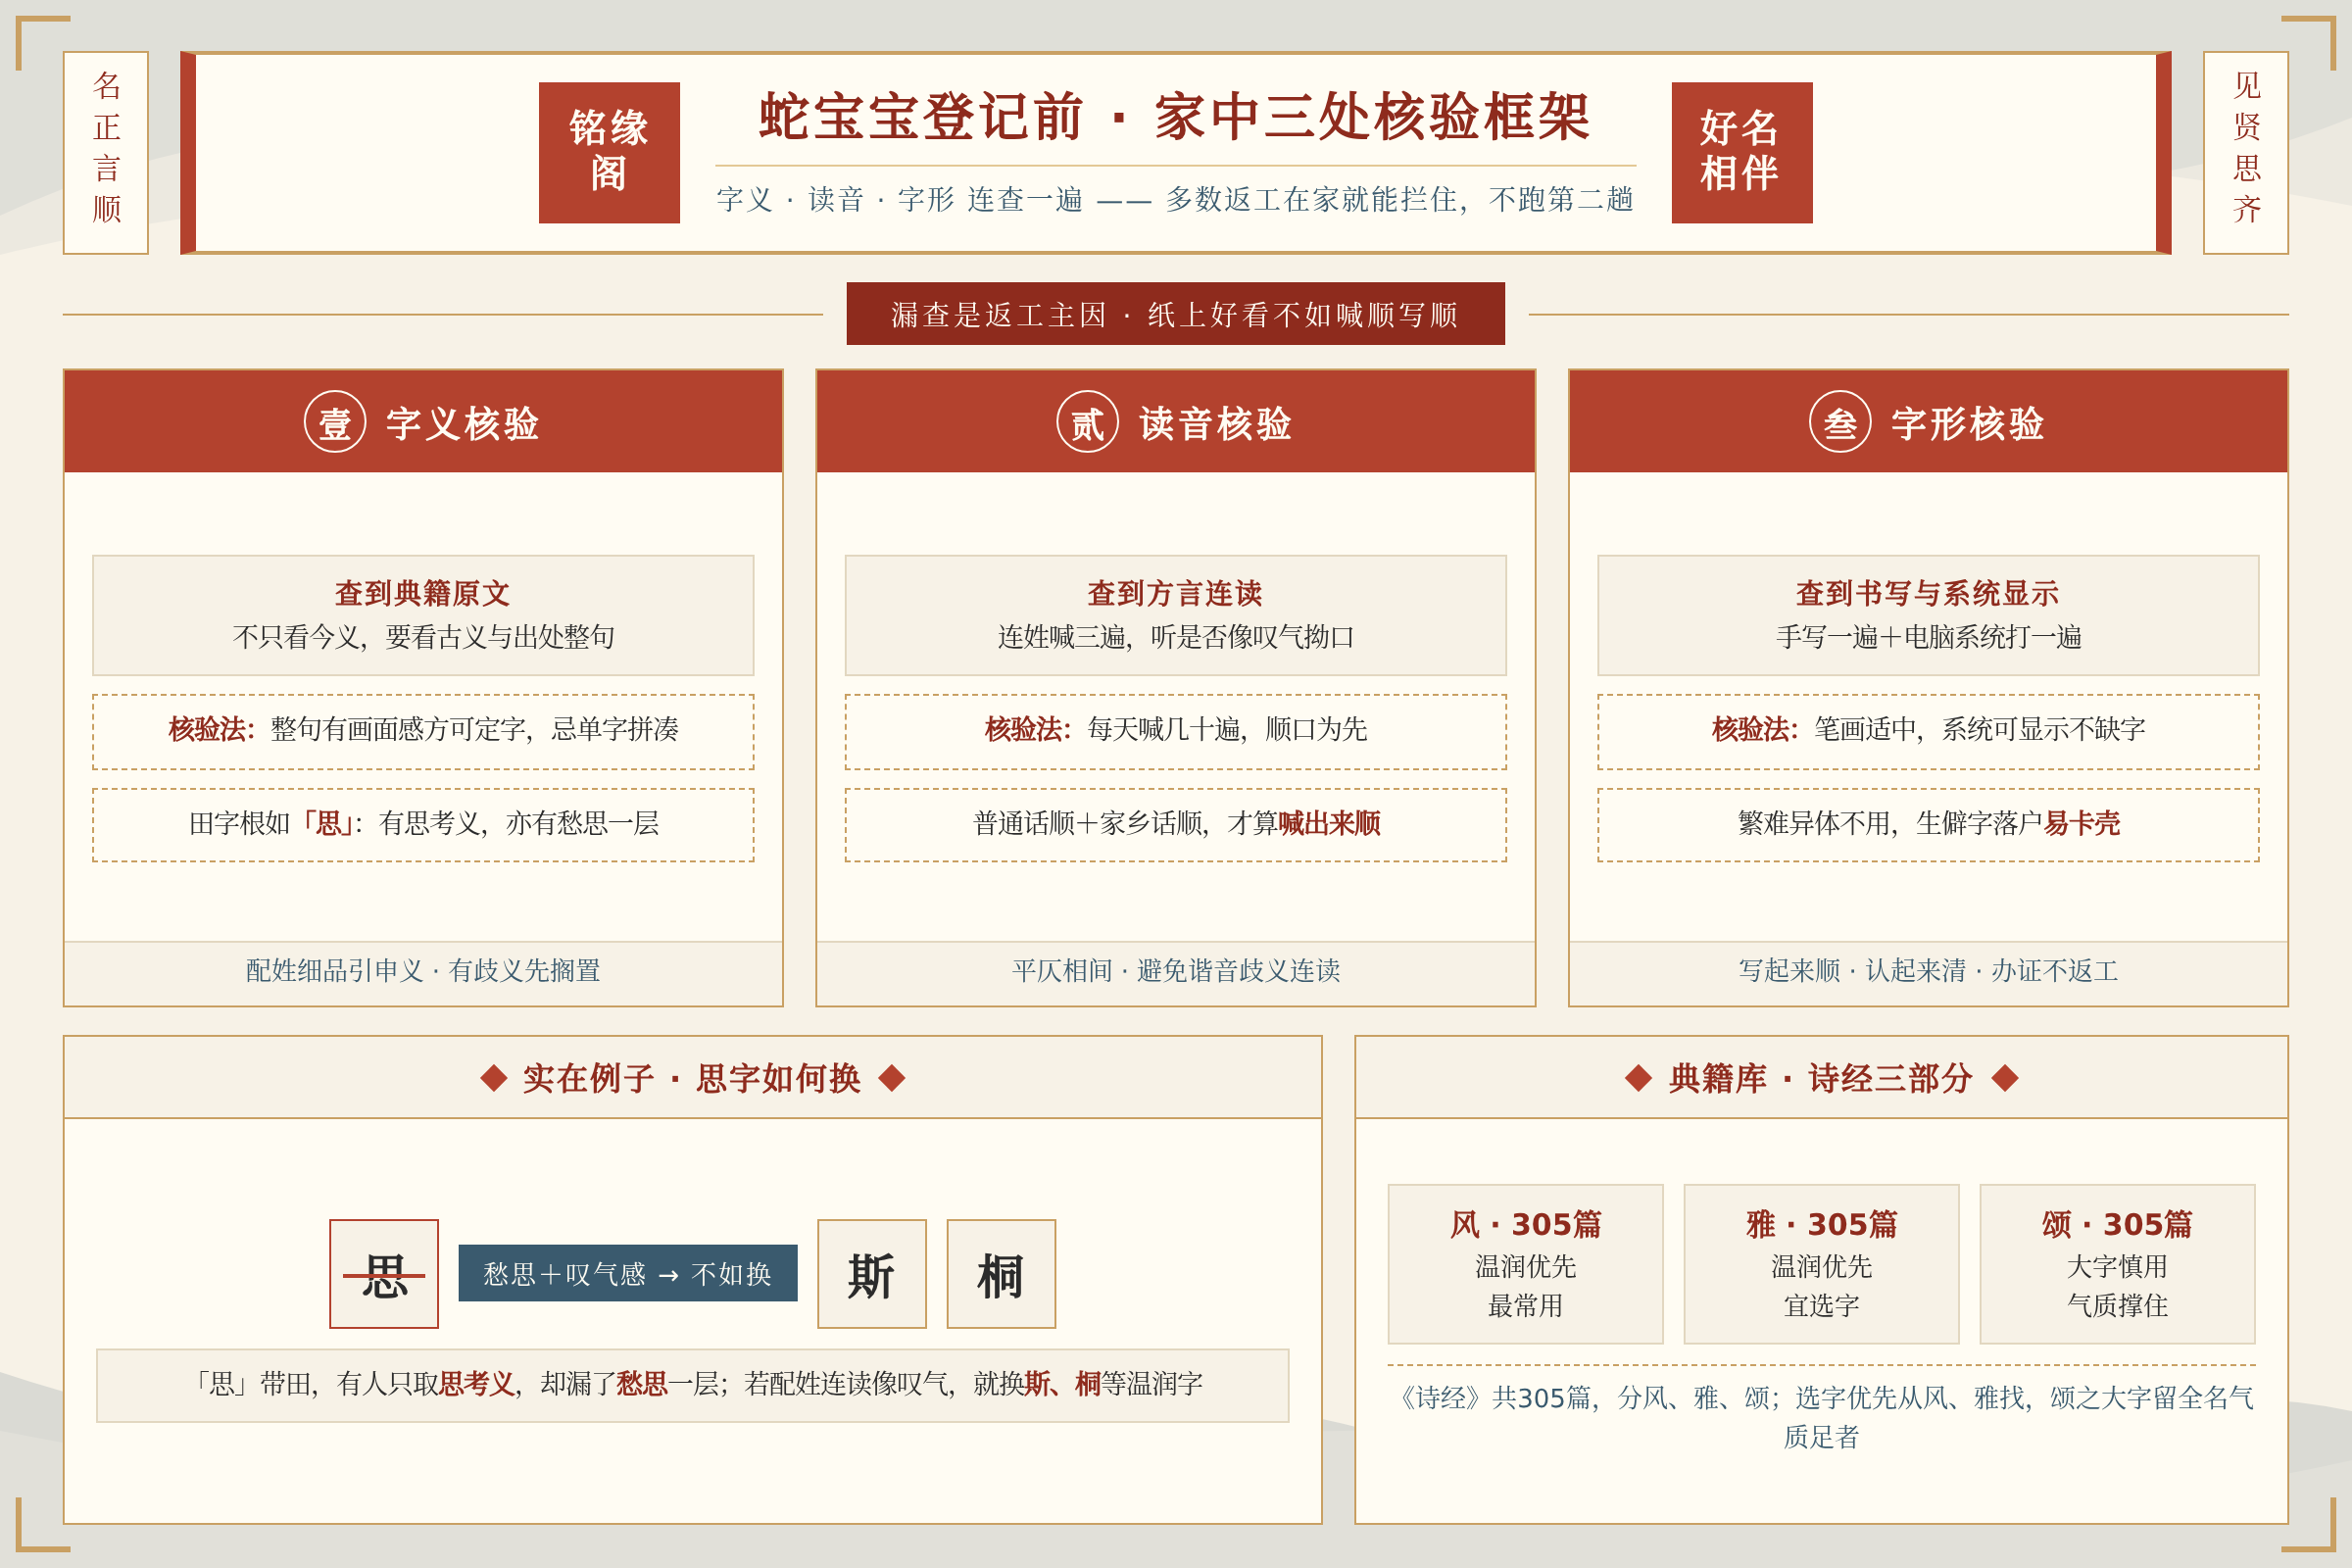Open the 读音核验 column header
This screenshot has width=2352, height=1568.
point(1176,421)
